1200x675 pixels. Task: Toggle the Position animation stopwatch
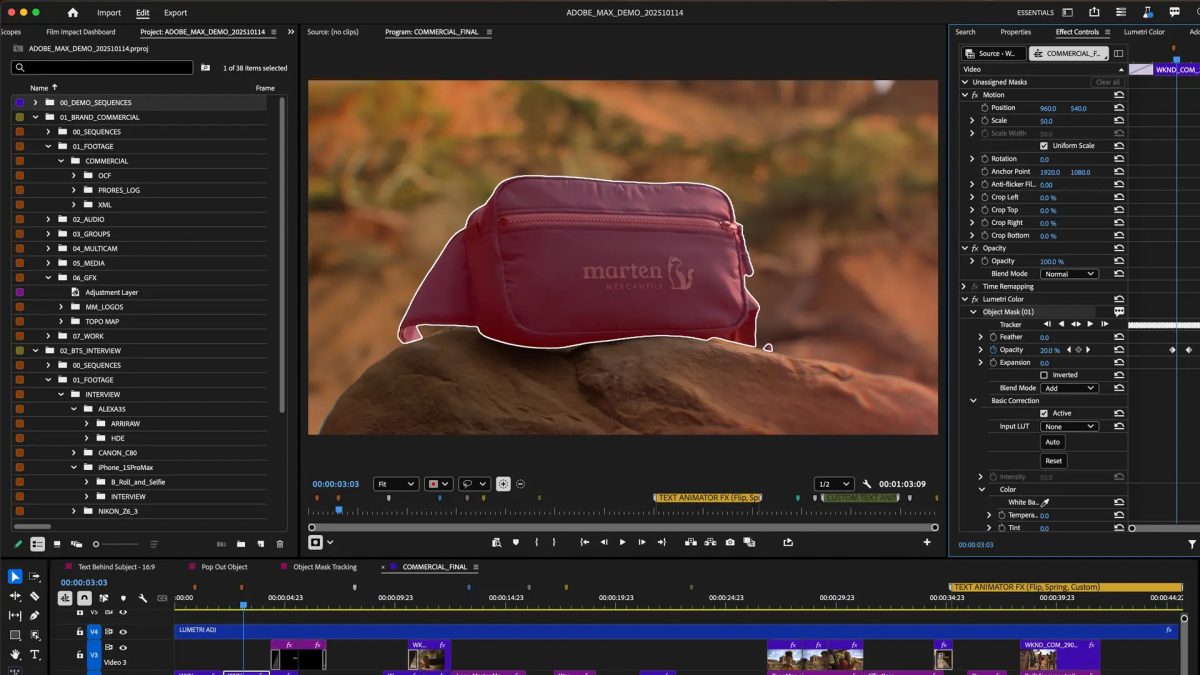point(984,108)
